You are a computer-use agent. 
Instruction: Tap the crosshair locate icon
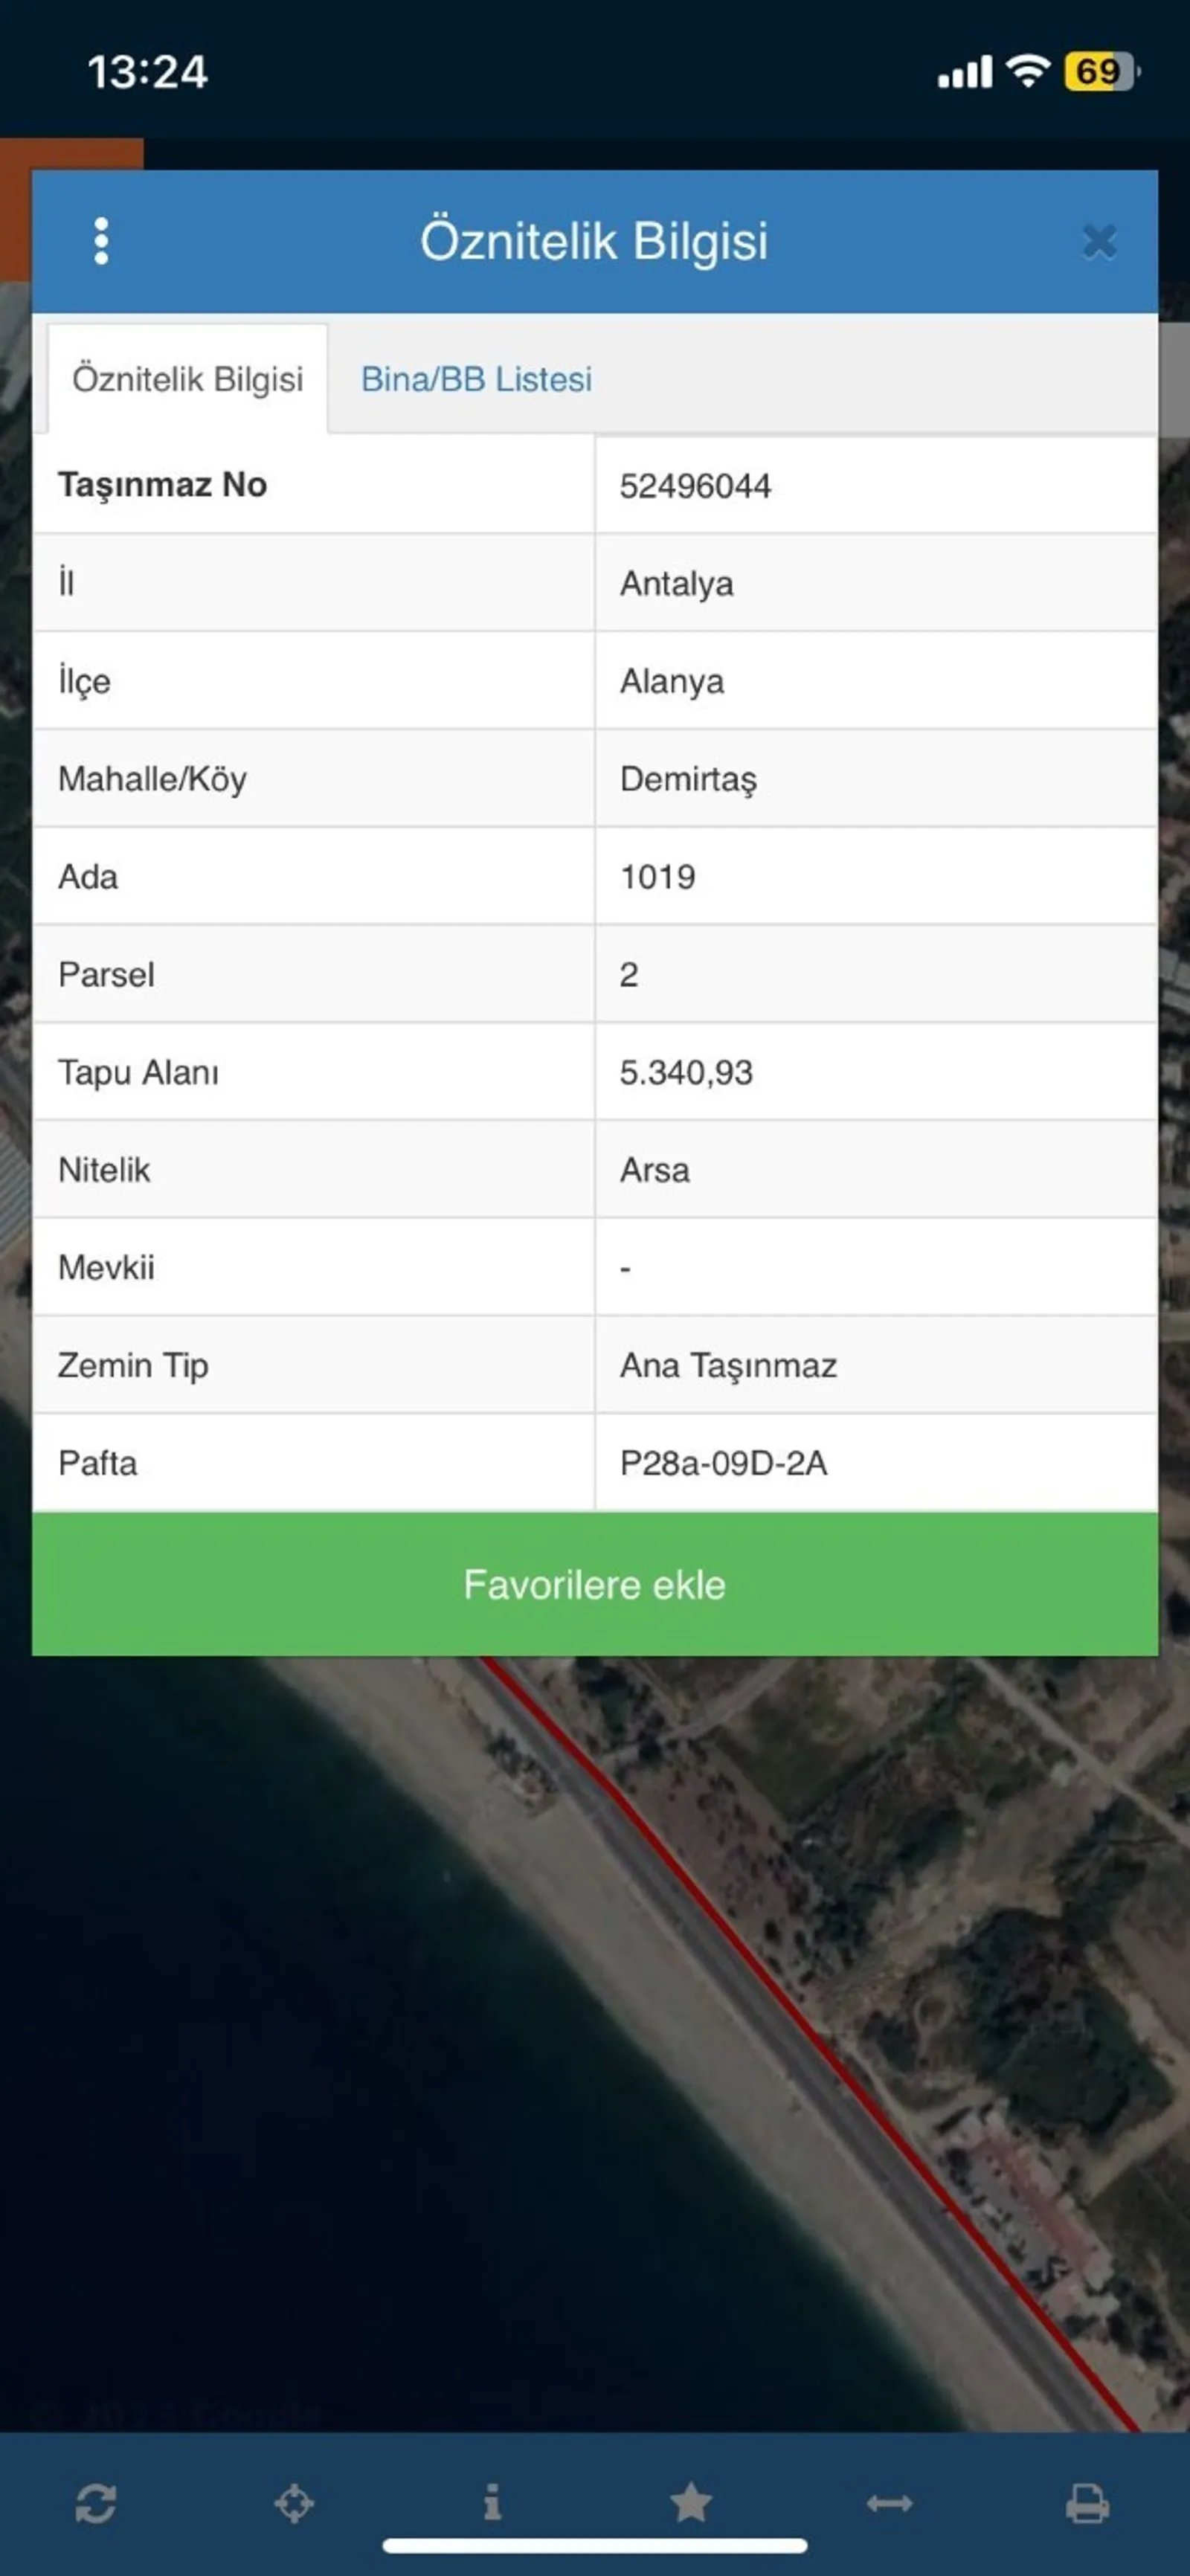294,2504
